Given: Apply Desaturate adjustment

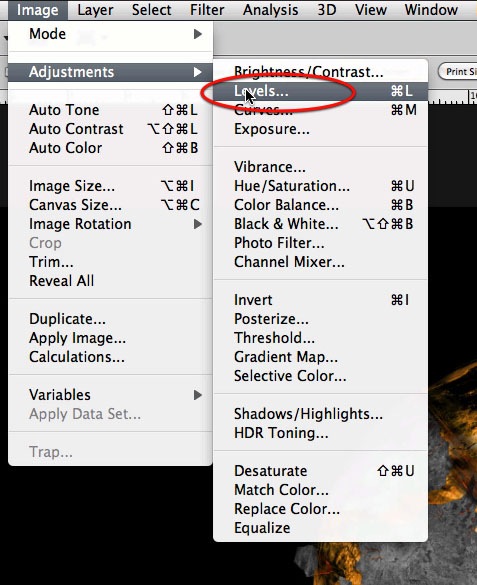Looking at the screenshot, I should (320, 471).
